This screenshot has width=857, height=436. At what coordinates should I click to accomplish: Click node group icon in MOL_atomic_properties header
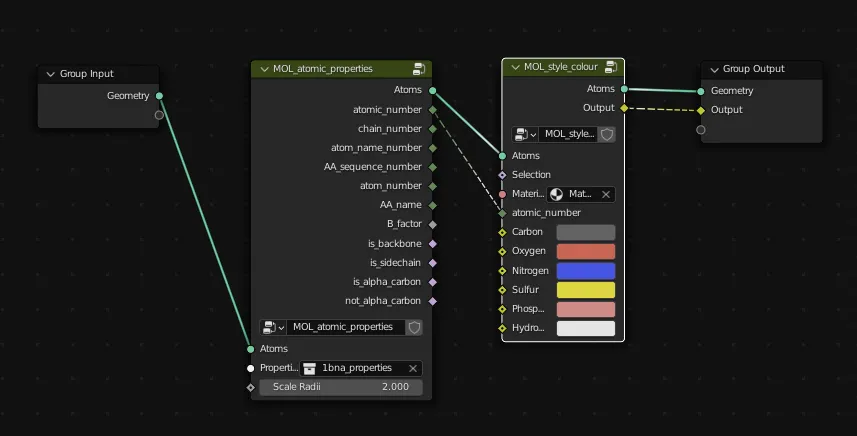click(x=419, y=69)
